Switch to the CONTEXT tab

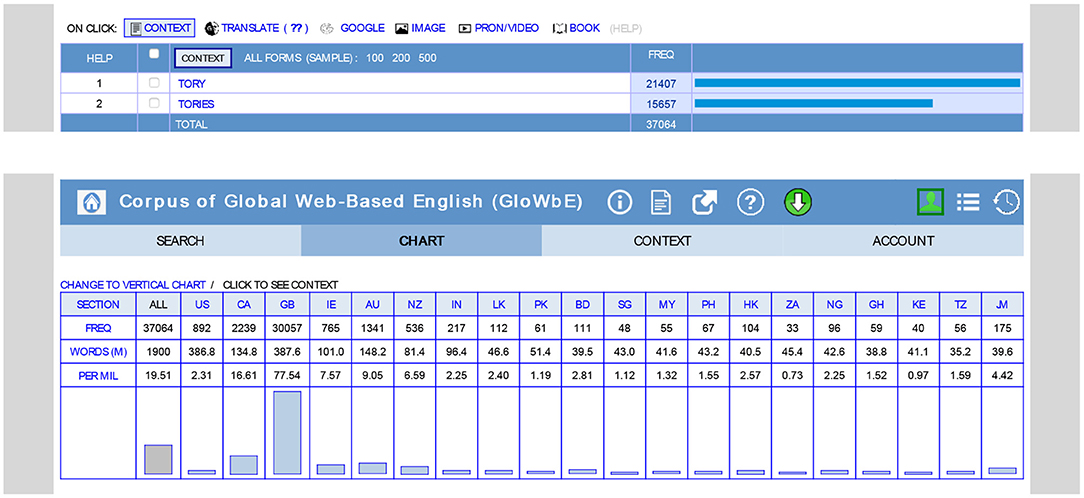pos(662,241)
